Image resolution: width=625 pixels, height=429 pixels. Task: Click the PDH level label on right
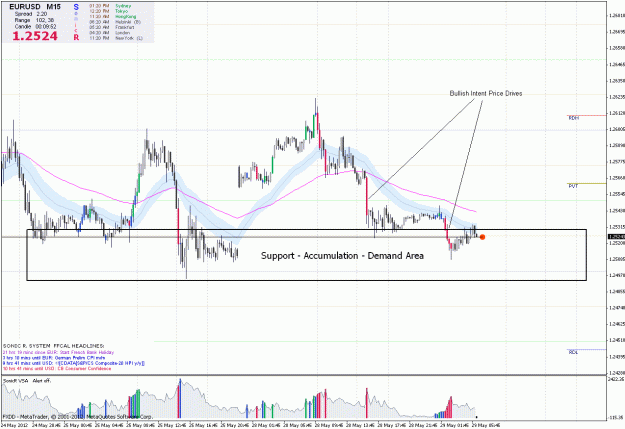tap(574, 118)
